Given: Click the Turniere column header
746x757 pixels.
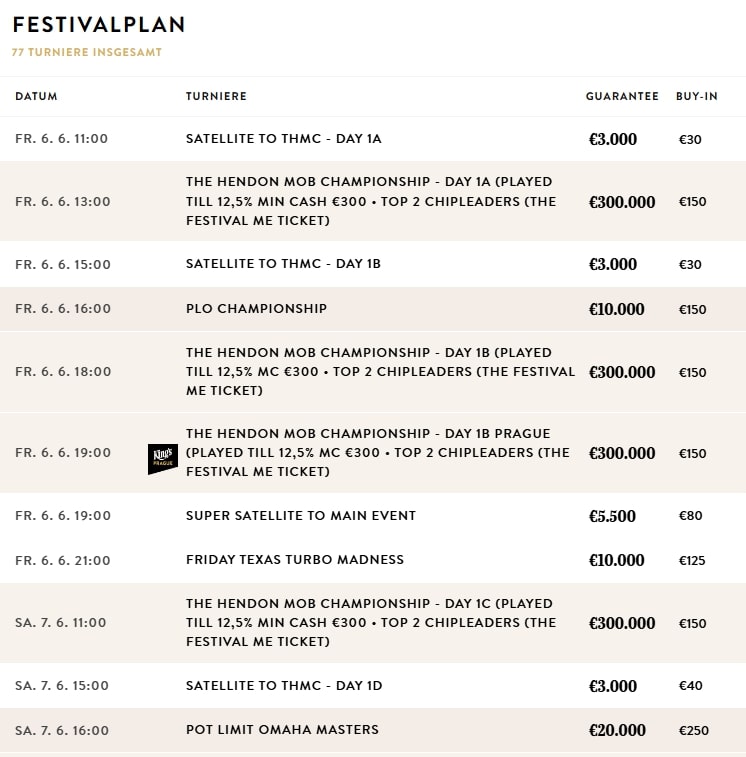Looking at the screenshot, I should [x=216, y=97].
